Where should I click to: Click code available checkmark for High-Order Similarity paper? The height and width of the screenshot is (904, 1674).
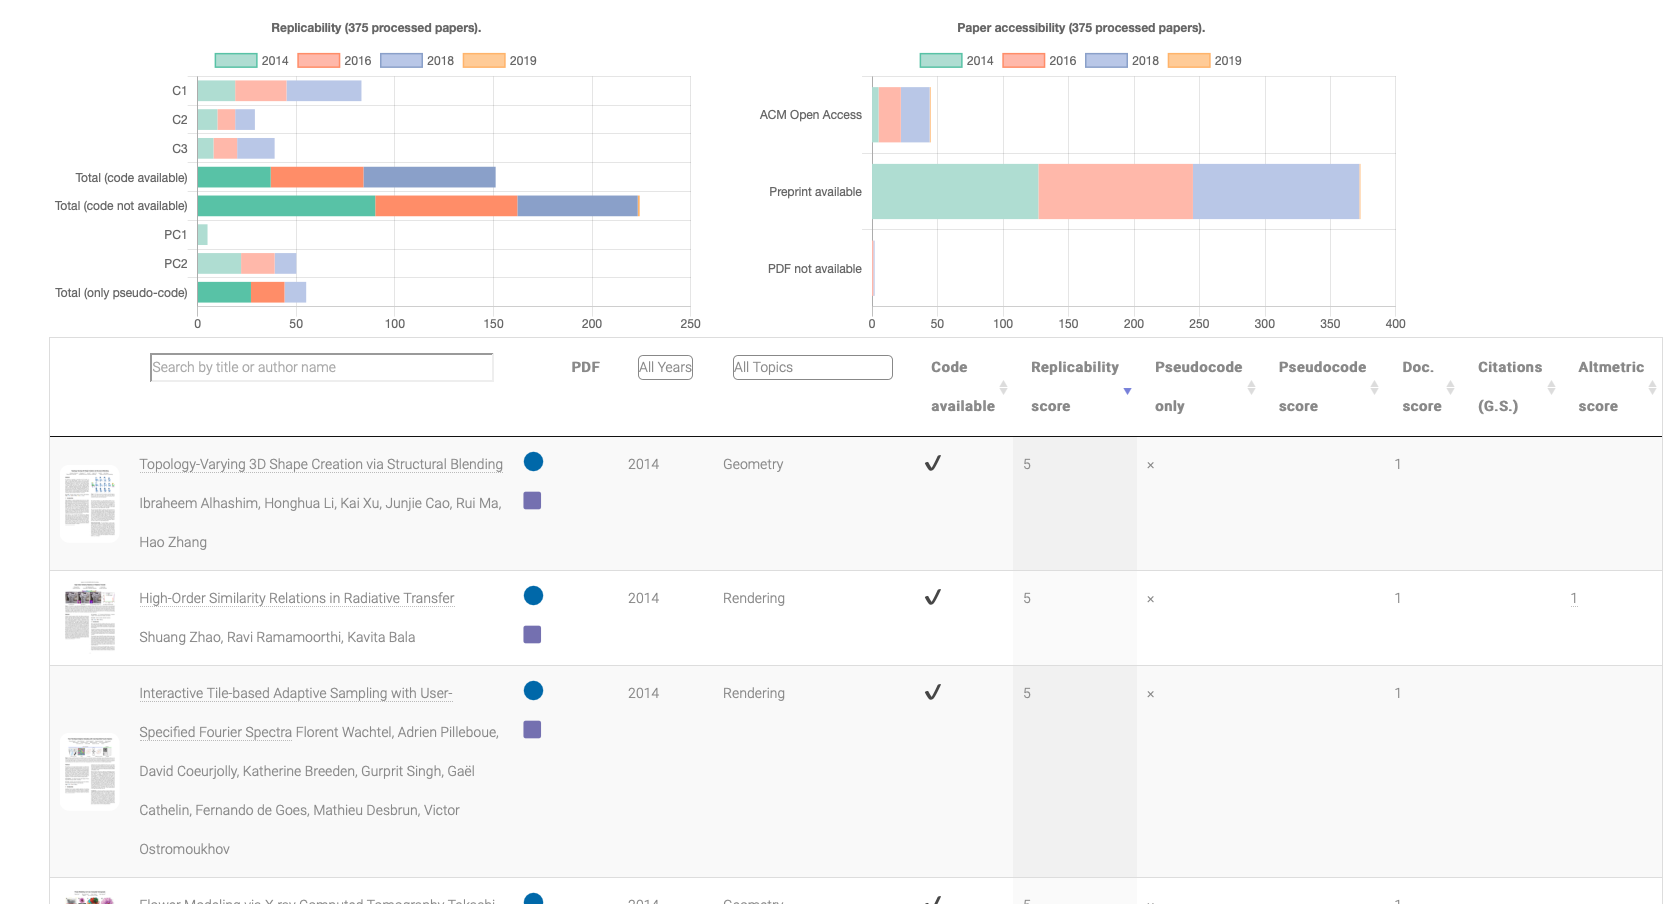(932, 597)
